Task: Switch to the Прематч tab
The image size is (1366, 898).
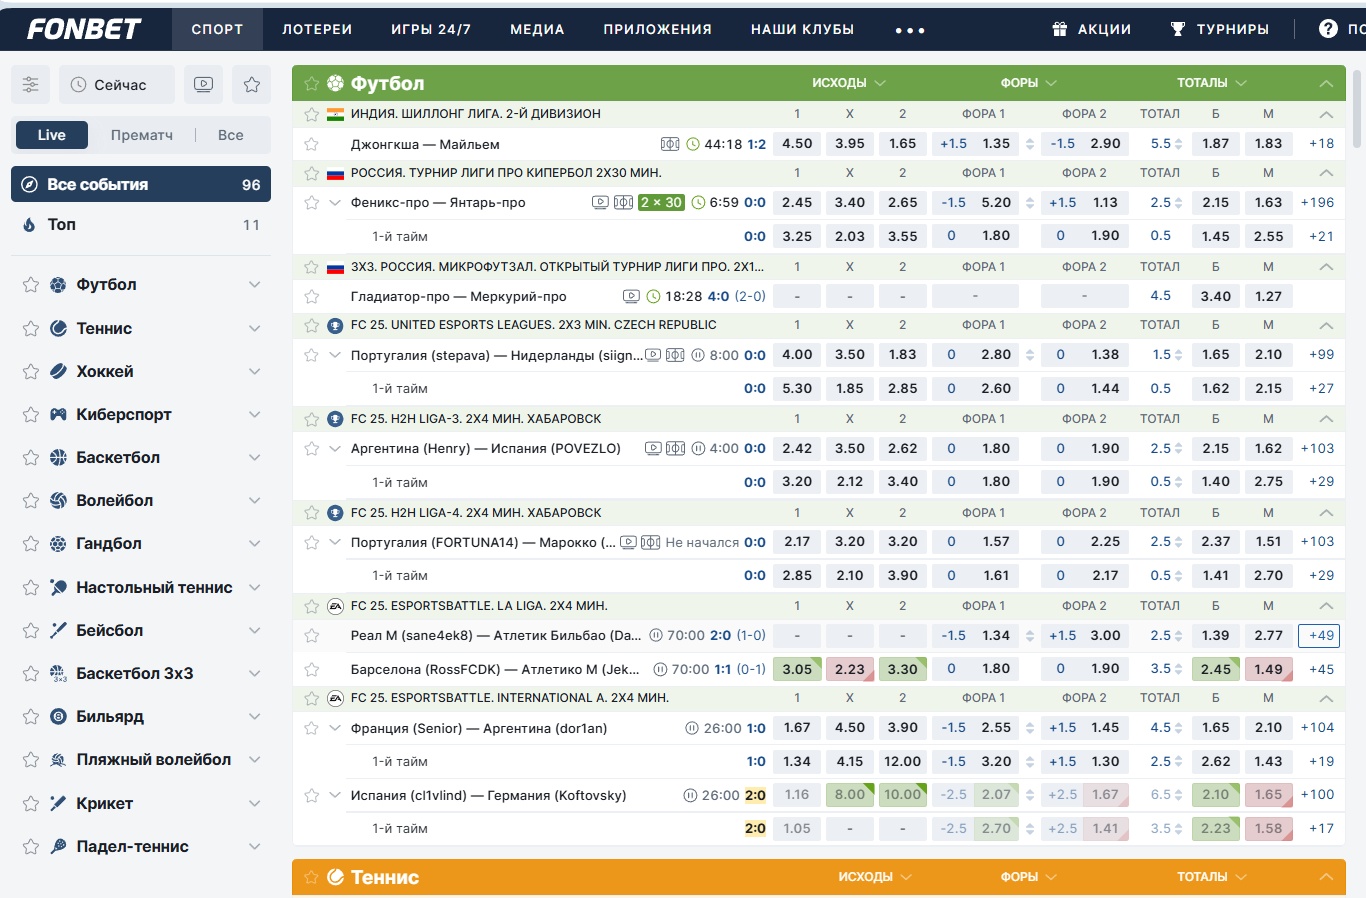Action: point(142,135)
